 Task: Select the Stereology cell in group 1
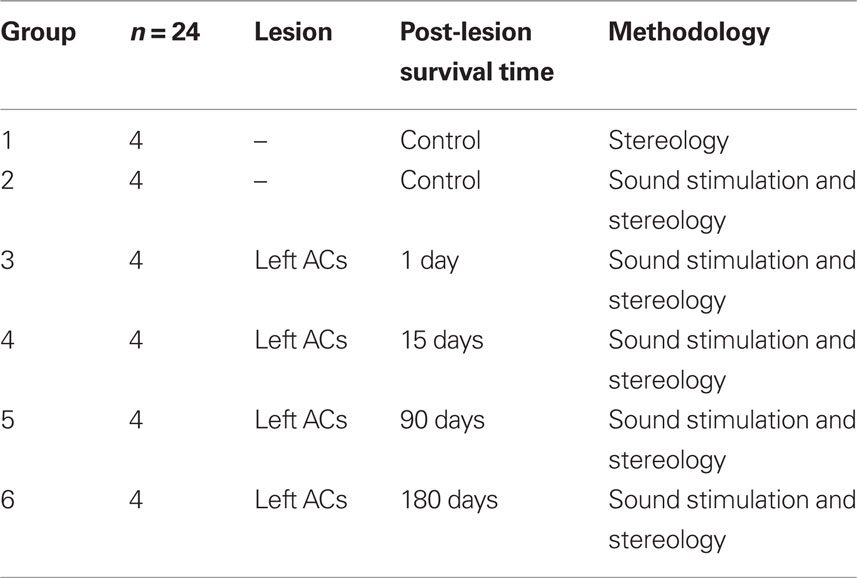tap(668, 141)
